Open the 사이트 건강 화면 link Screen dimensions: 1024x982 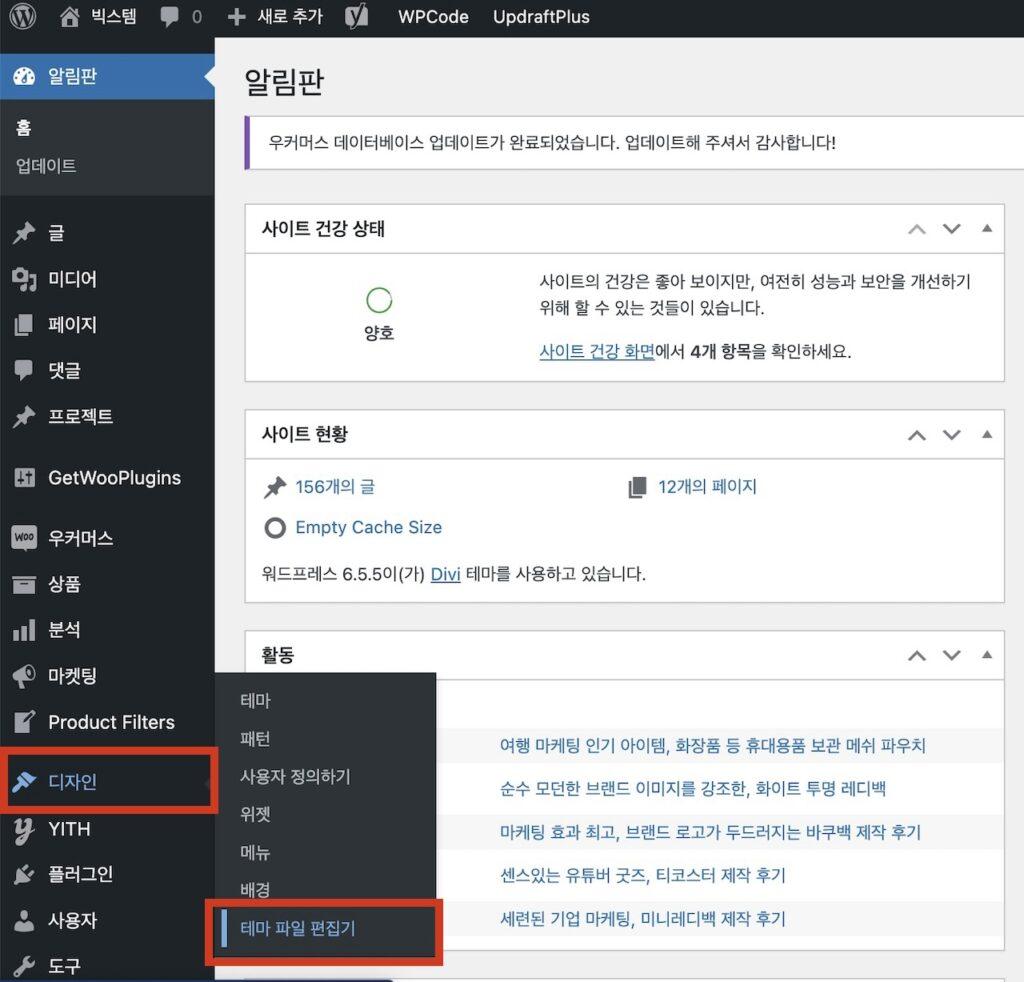[597, 351]
